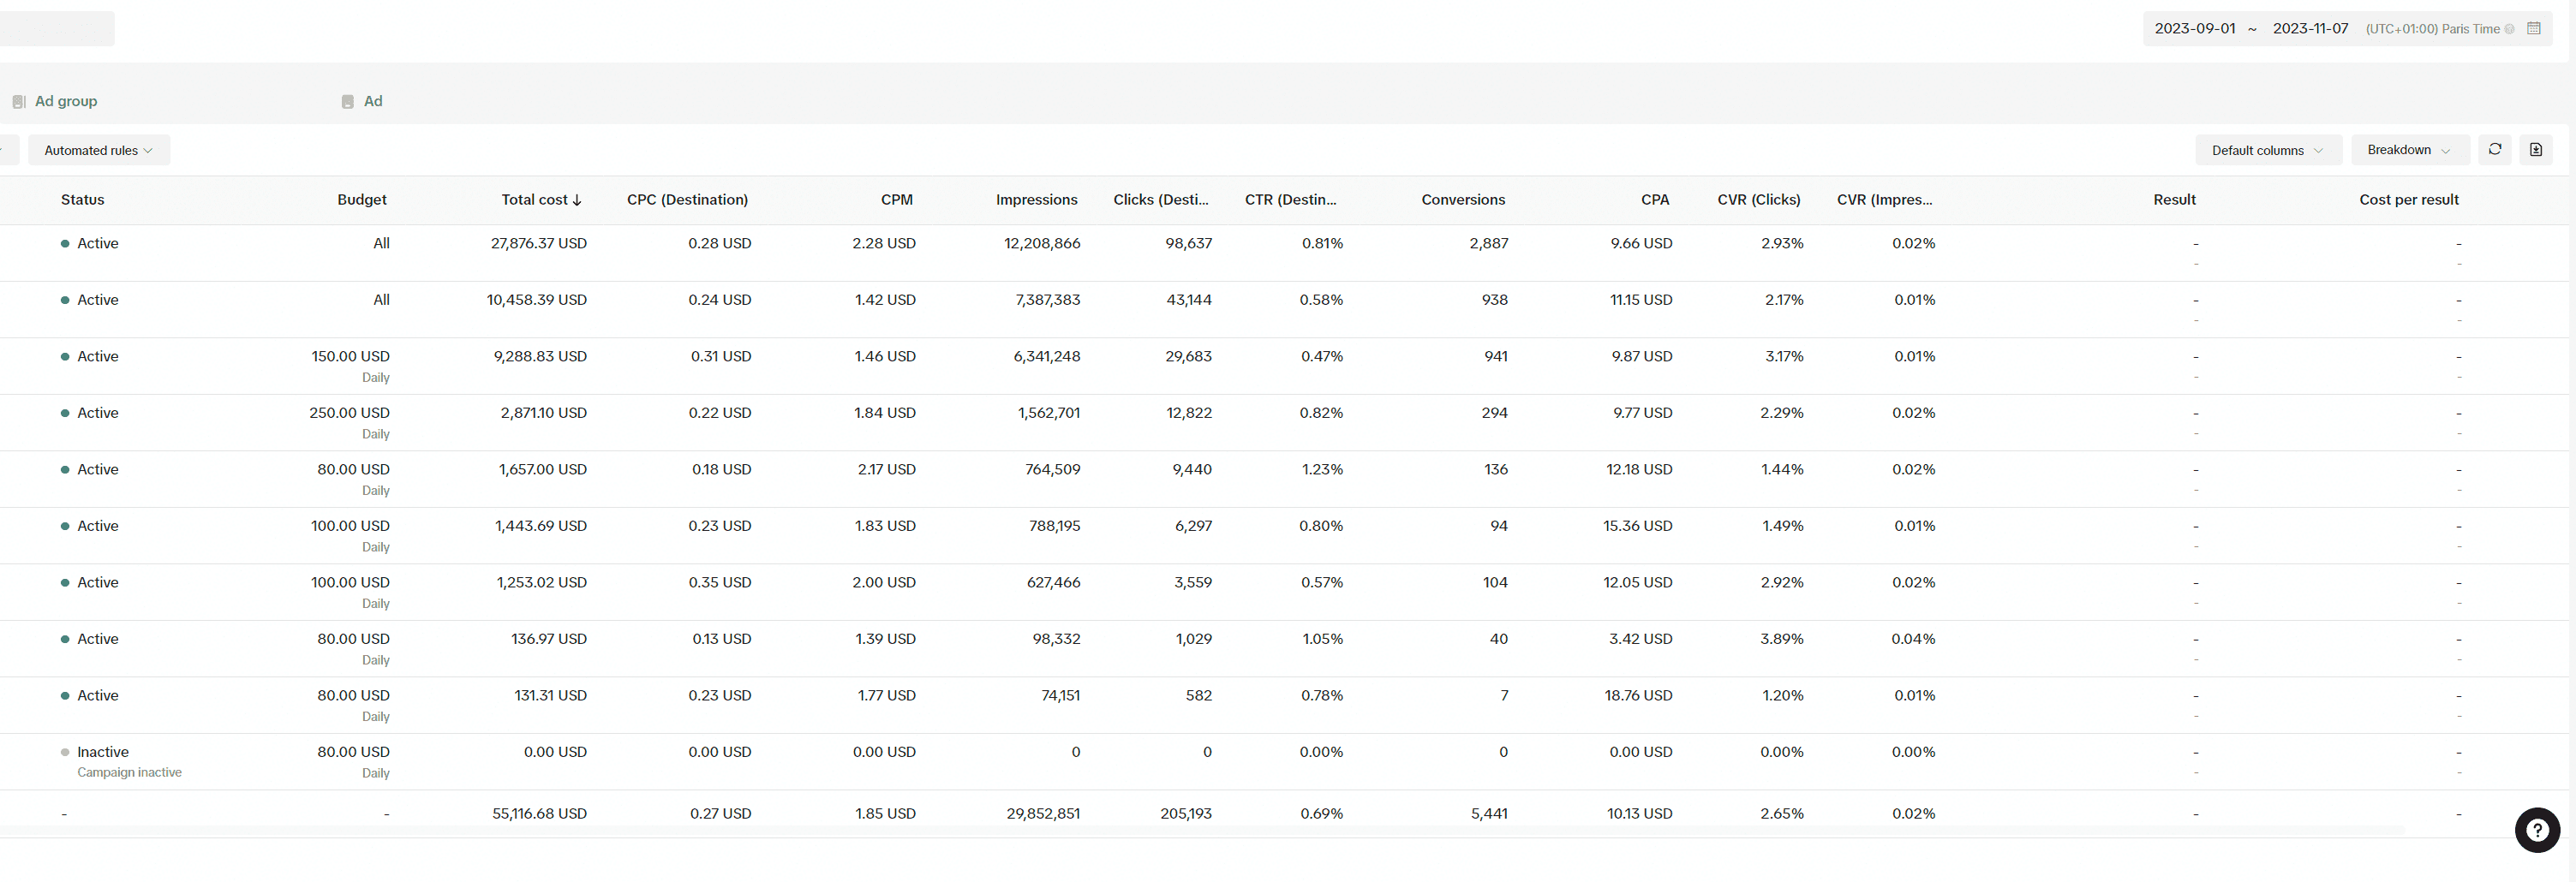2576x882 pixels.
Task: Sort by the Conversions column header
Action: pos(1463,200)
